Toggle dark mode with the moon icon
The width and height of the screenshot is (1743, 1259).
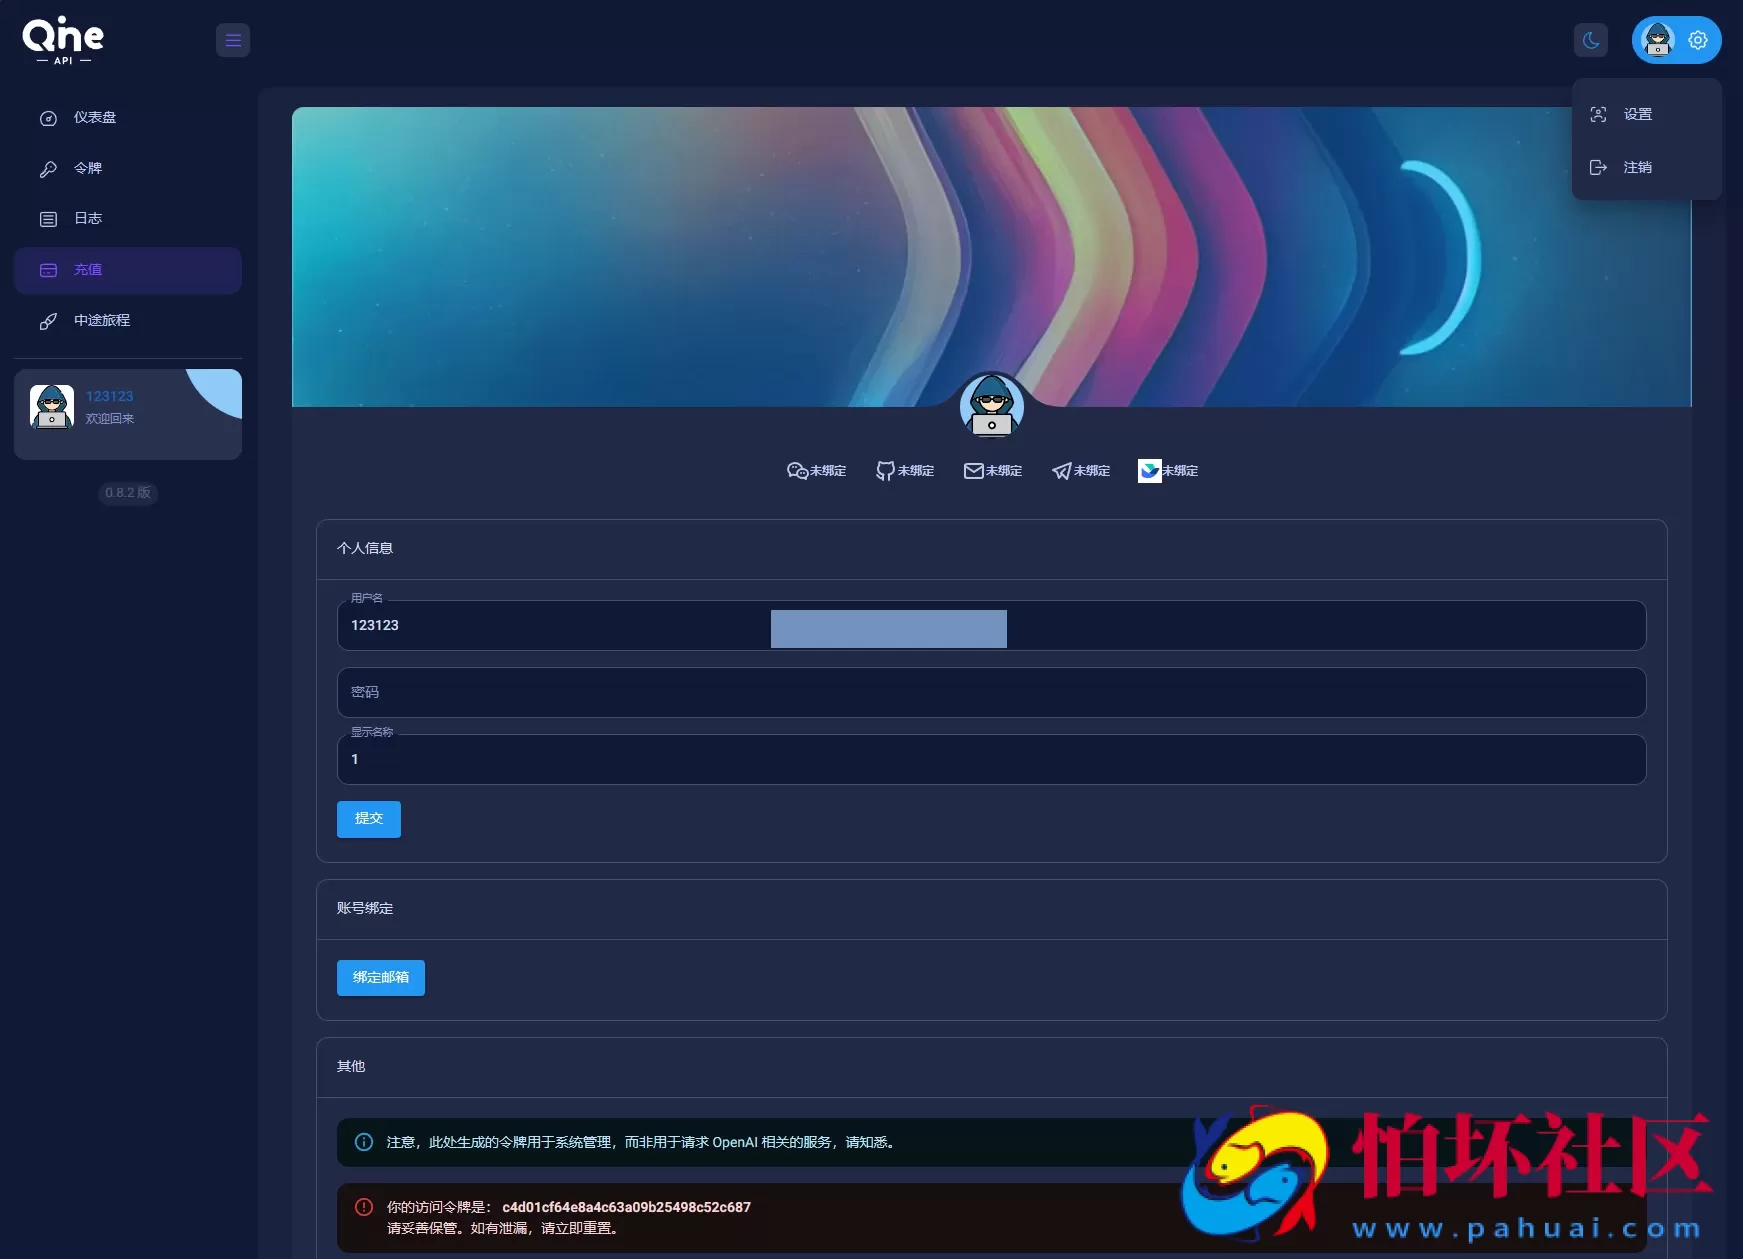(1590, 40)
